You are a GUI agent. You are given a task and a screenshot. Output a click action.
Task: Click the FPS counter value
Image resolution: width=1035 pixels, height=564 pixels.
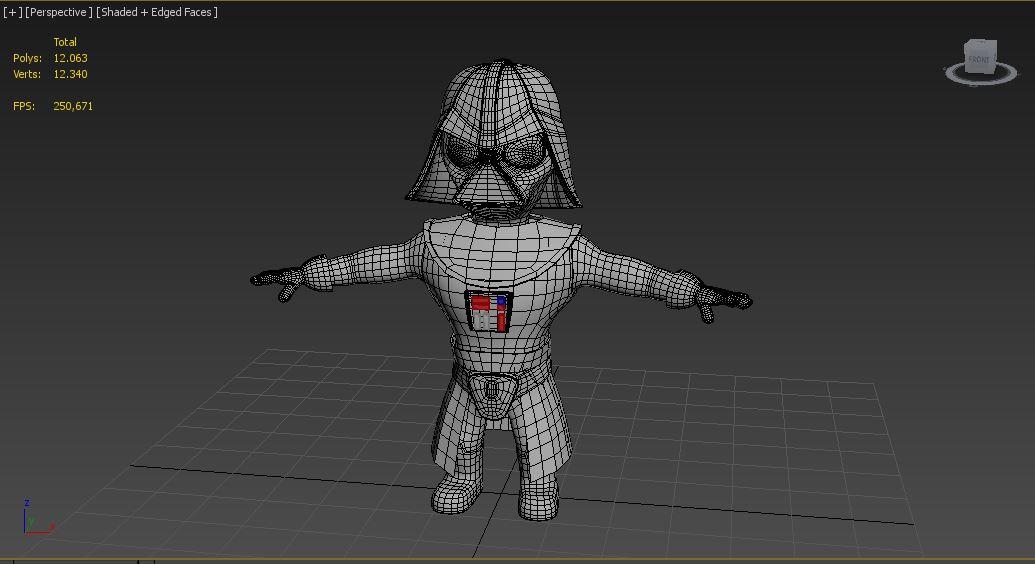(x=73, y=106)
